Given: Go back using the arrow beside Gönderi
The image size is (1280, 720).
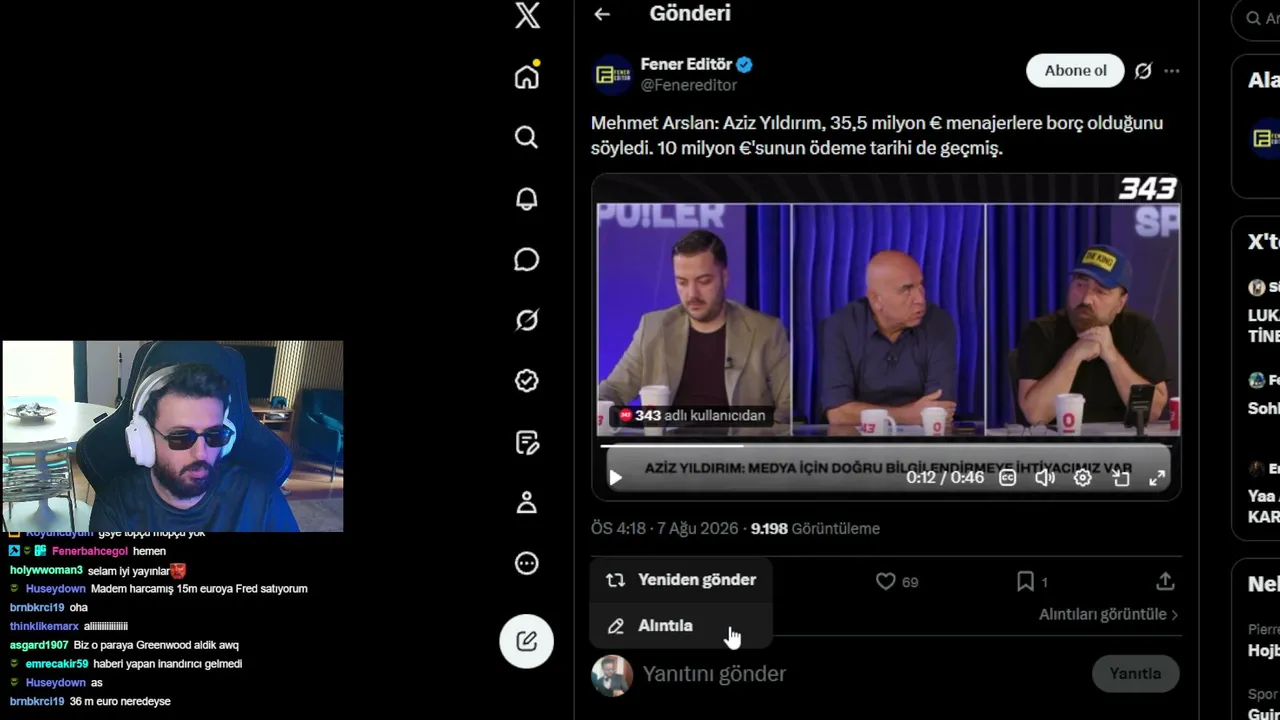Looking at the screenshot, I should pos(602,14).
